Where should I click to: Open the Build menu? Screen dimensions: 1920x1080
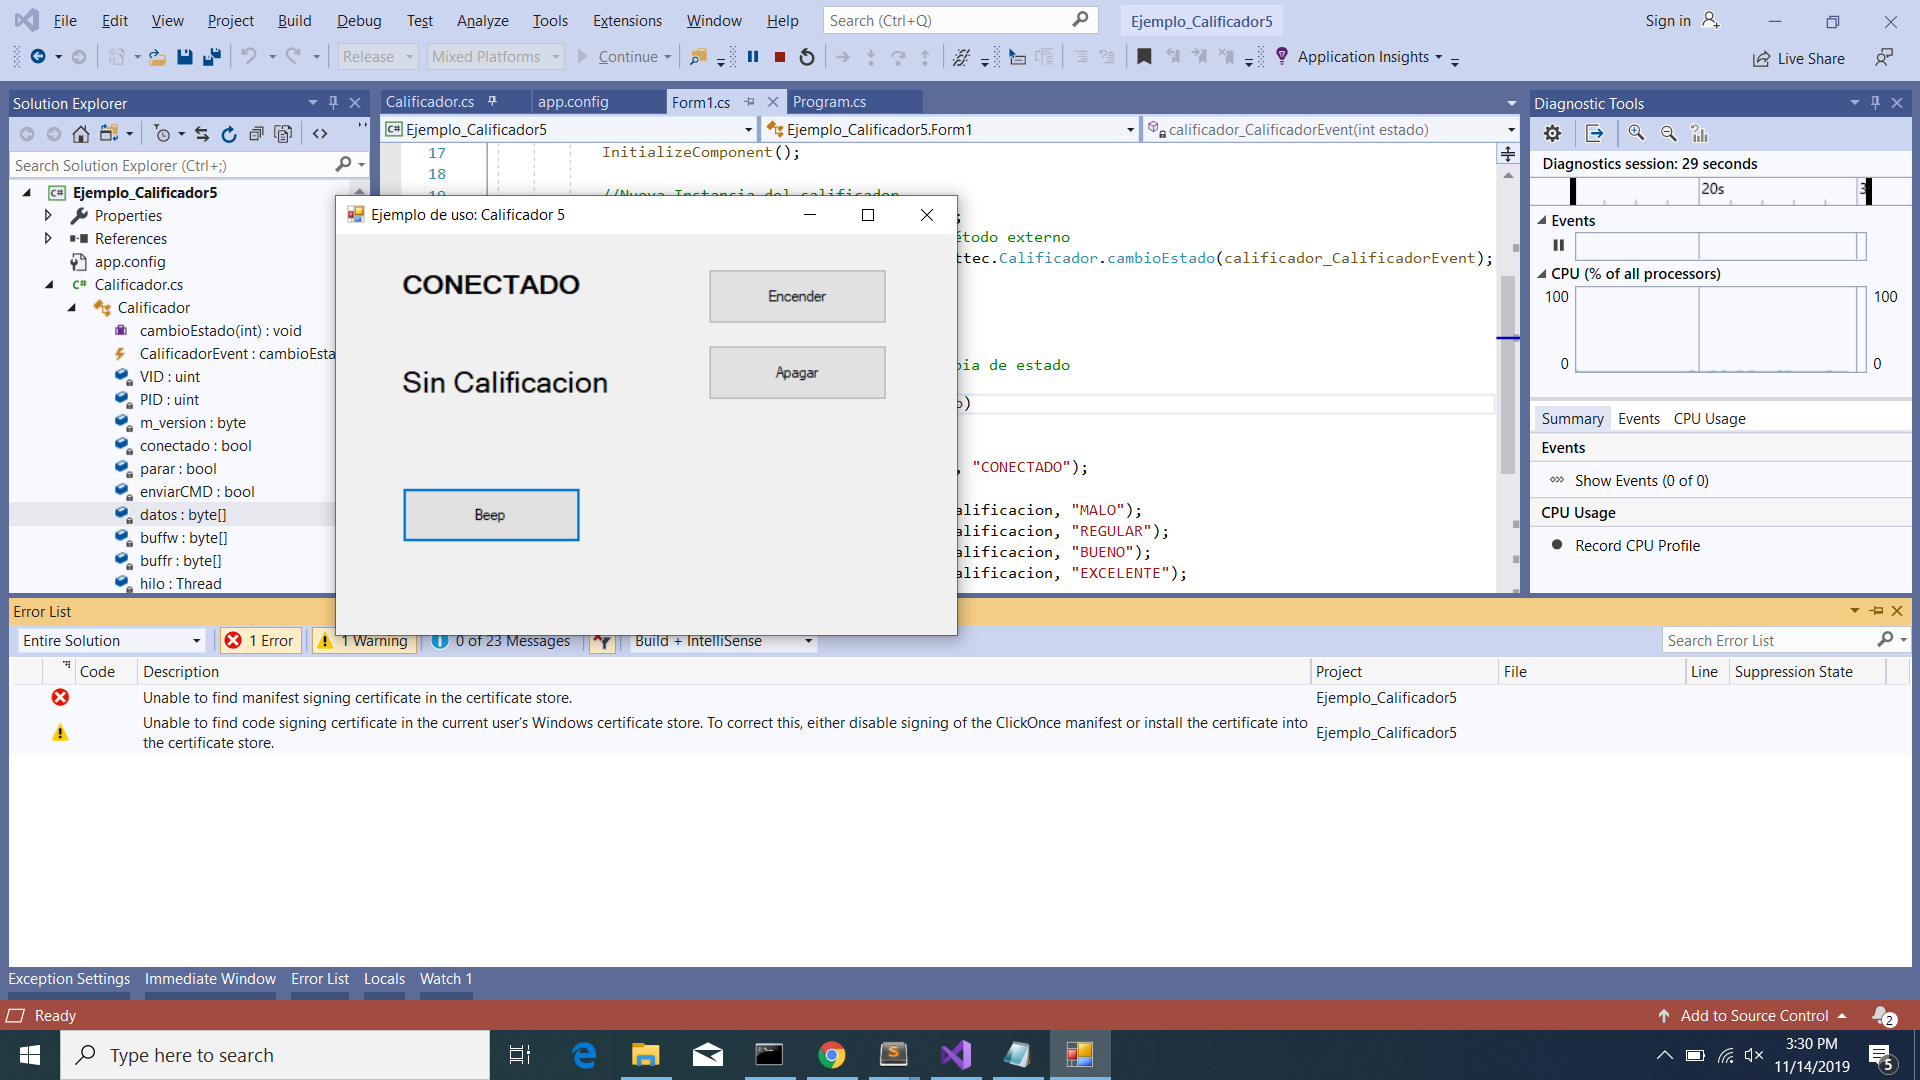[x=291, y=20]
